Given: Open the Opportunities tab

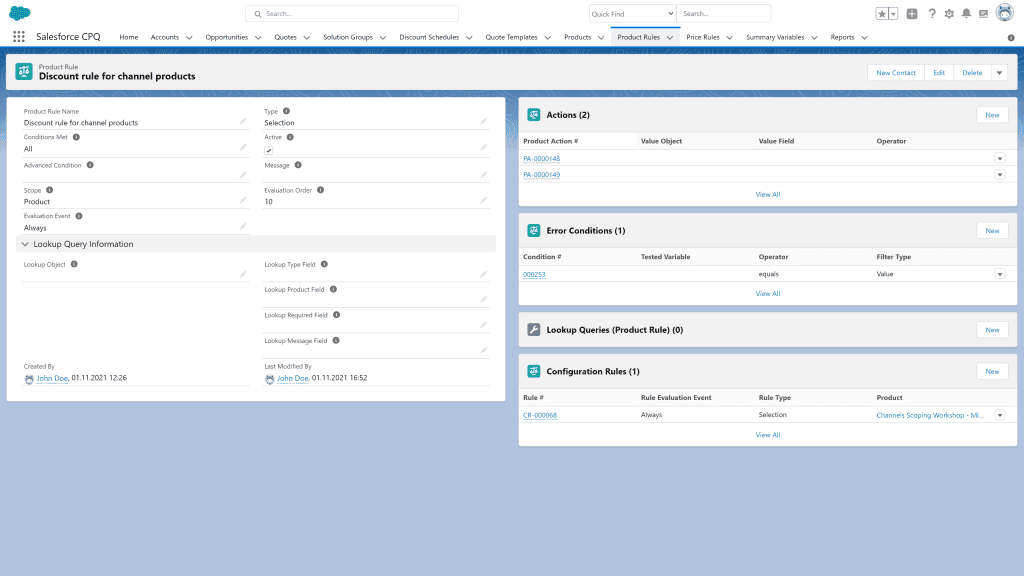Looking at the screenshot, I should pos(227,37).
